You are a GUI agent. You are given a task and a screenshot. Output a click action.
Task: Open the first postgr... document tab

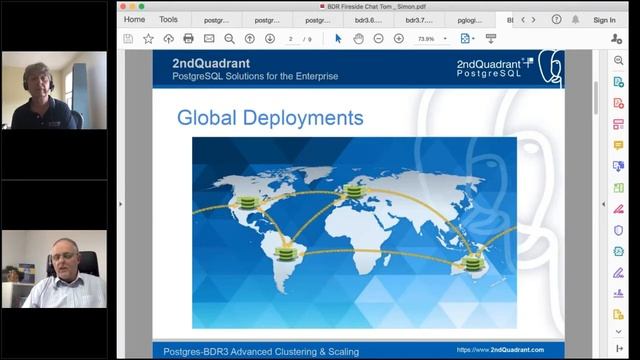216,20
